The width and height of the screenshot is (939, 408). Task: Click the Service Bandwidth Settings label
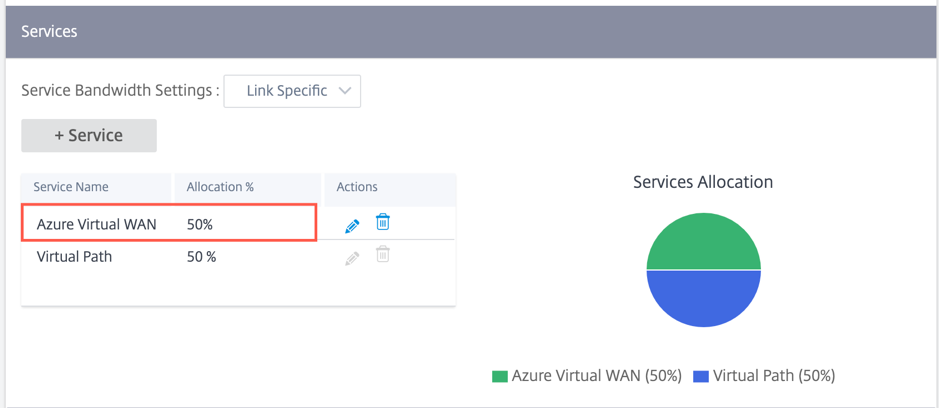click(120, 91)
